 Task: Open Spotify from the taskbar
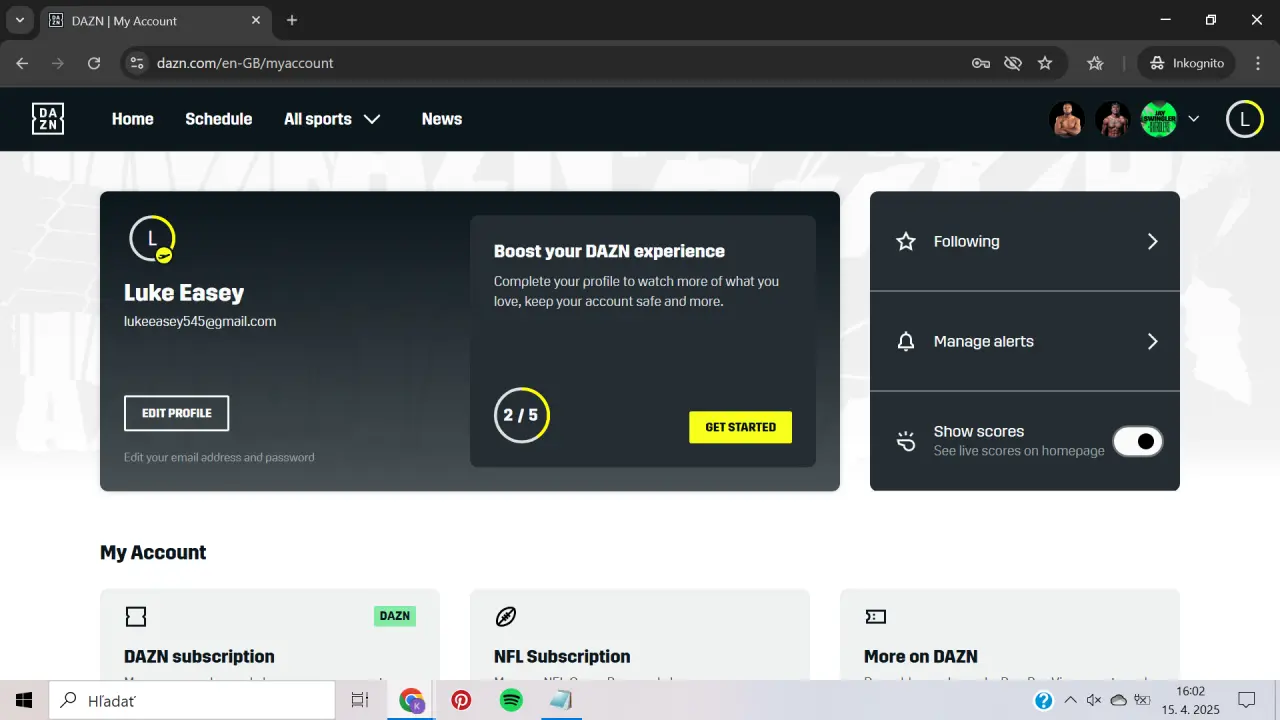[511, 700]
